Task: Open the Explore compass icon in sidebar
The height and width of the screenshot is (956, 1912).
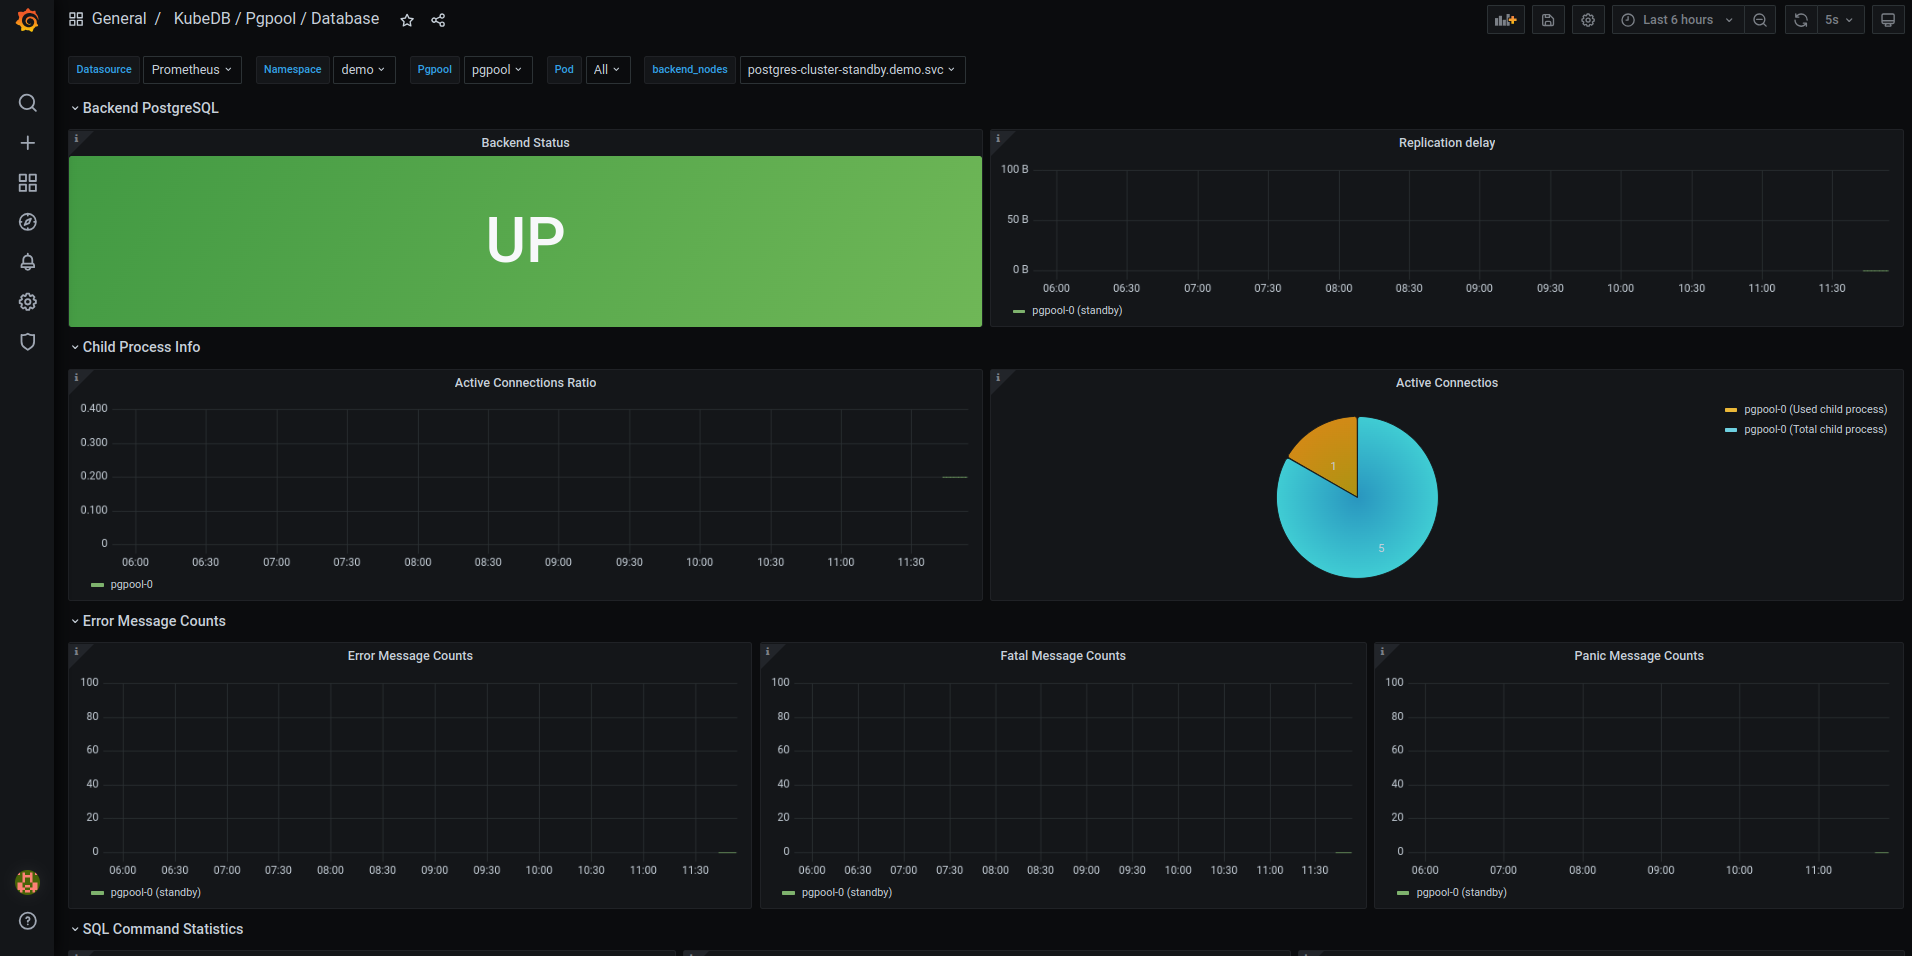Action: (x=27, y=222)
